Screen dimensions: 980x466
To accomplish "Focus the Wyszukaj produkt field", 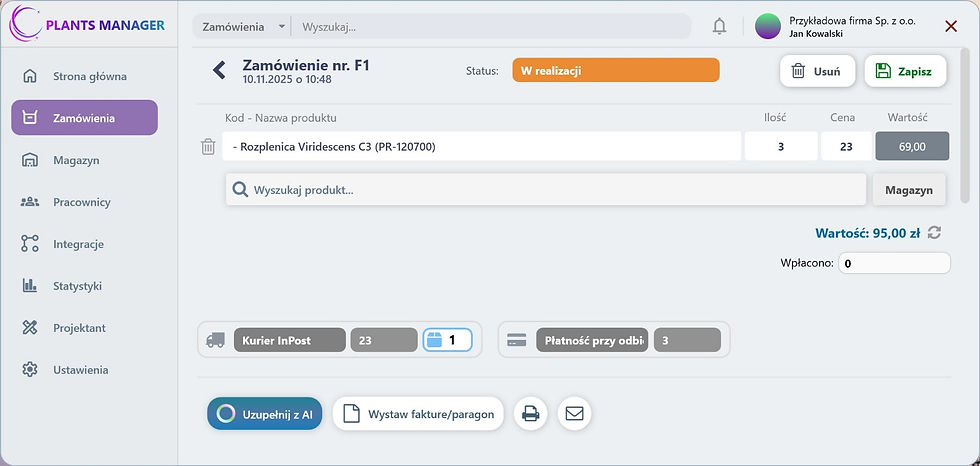I will point(546,190).
